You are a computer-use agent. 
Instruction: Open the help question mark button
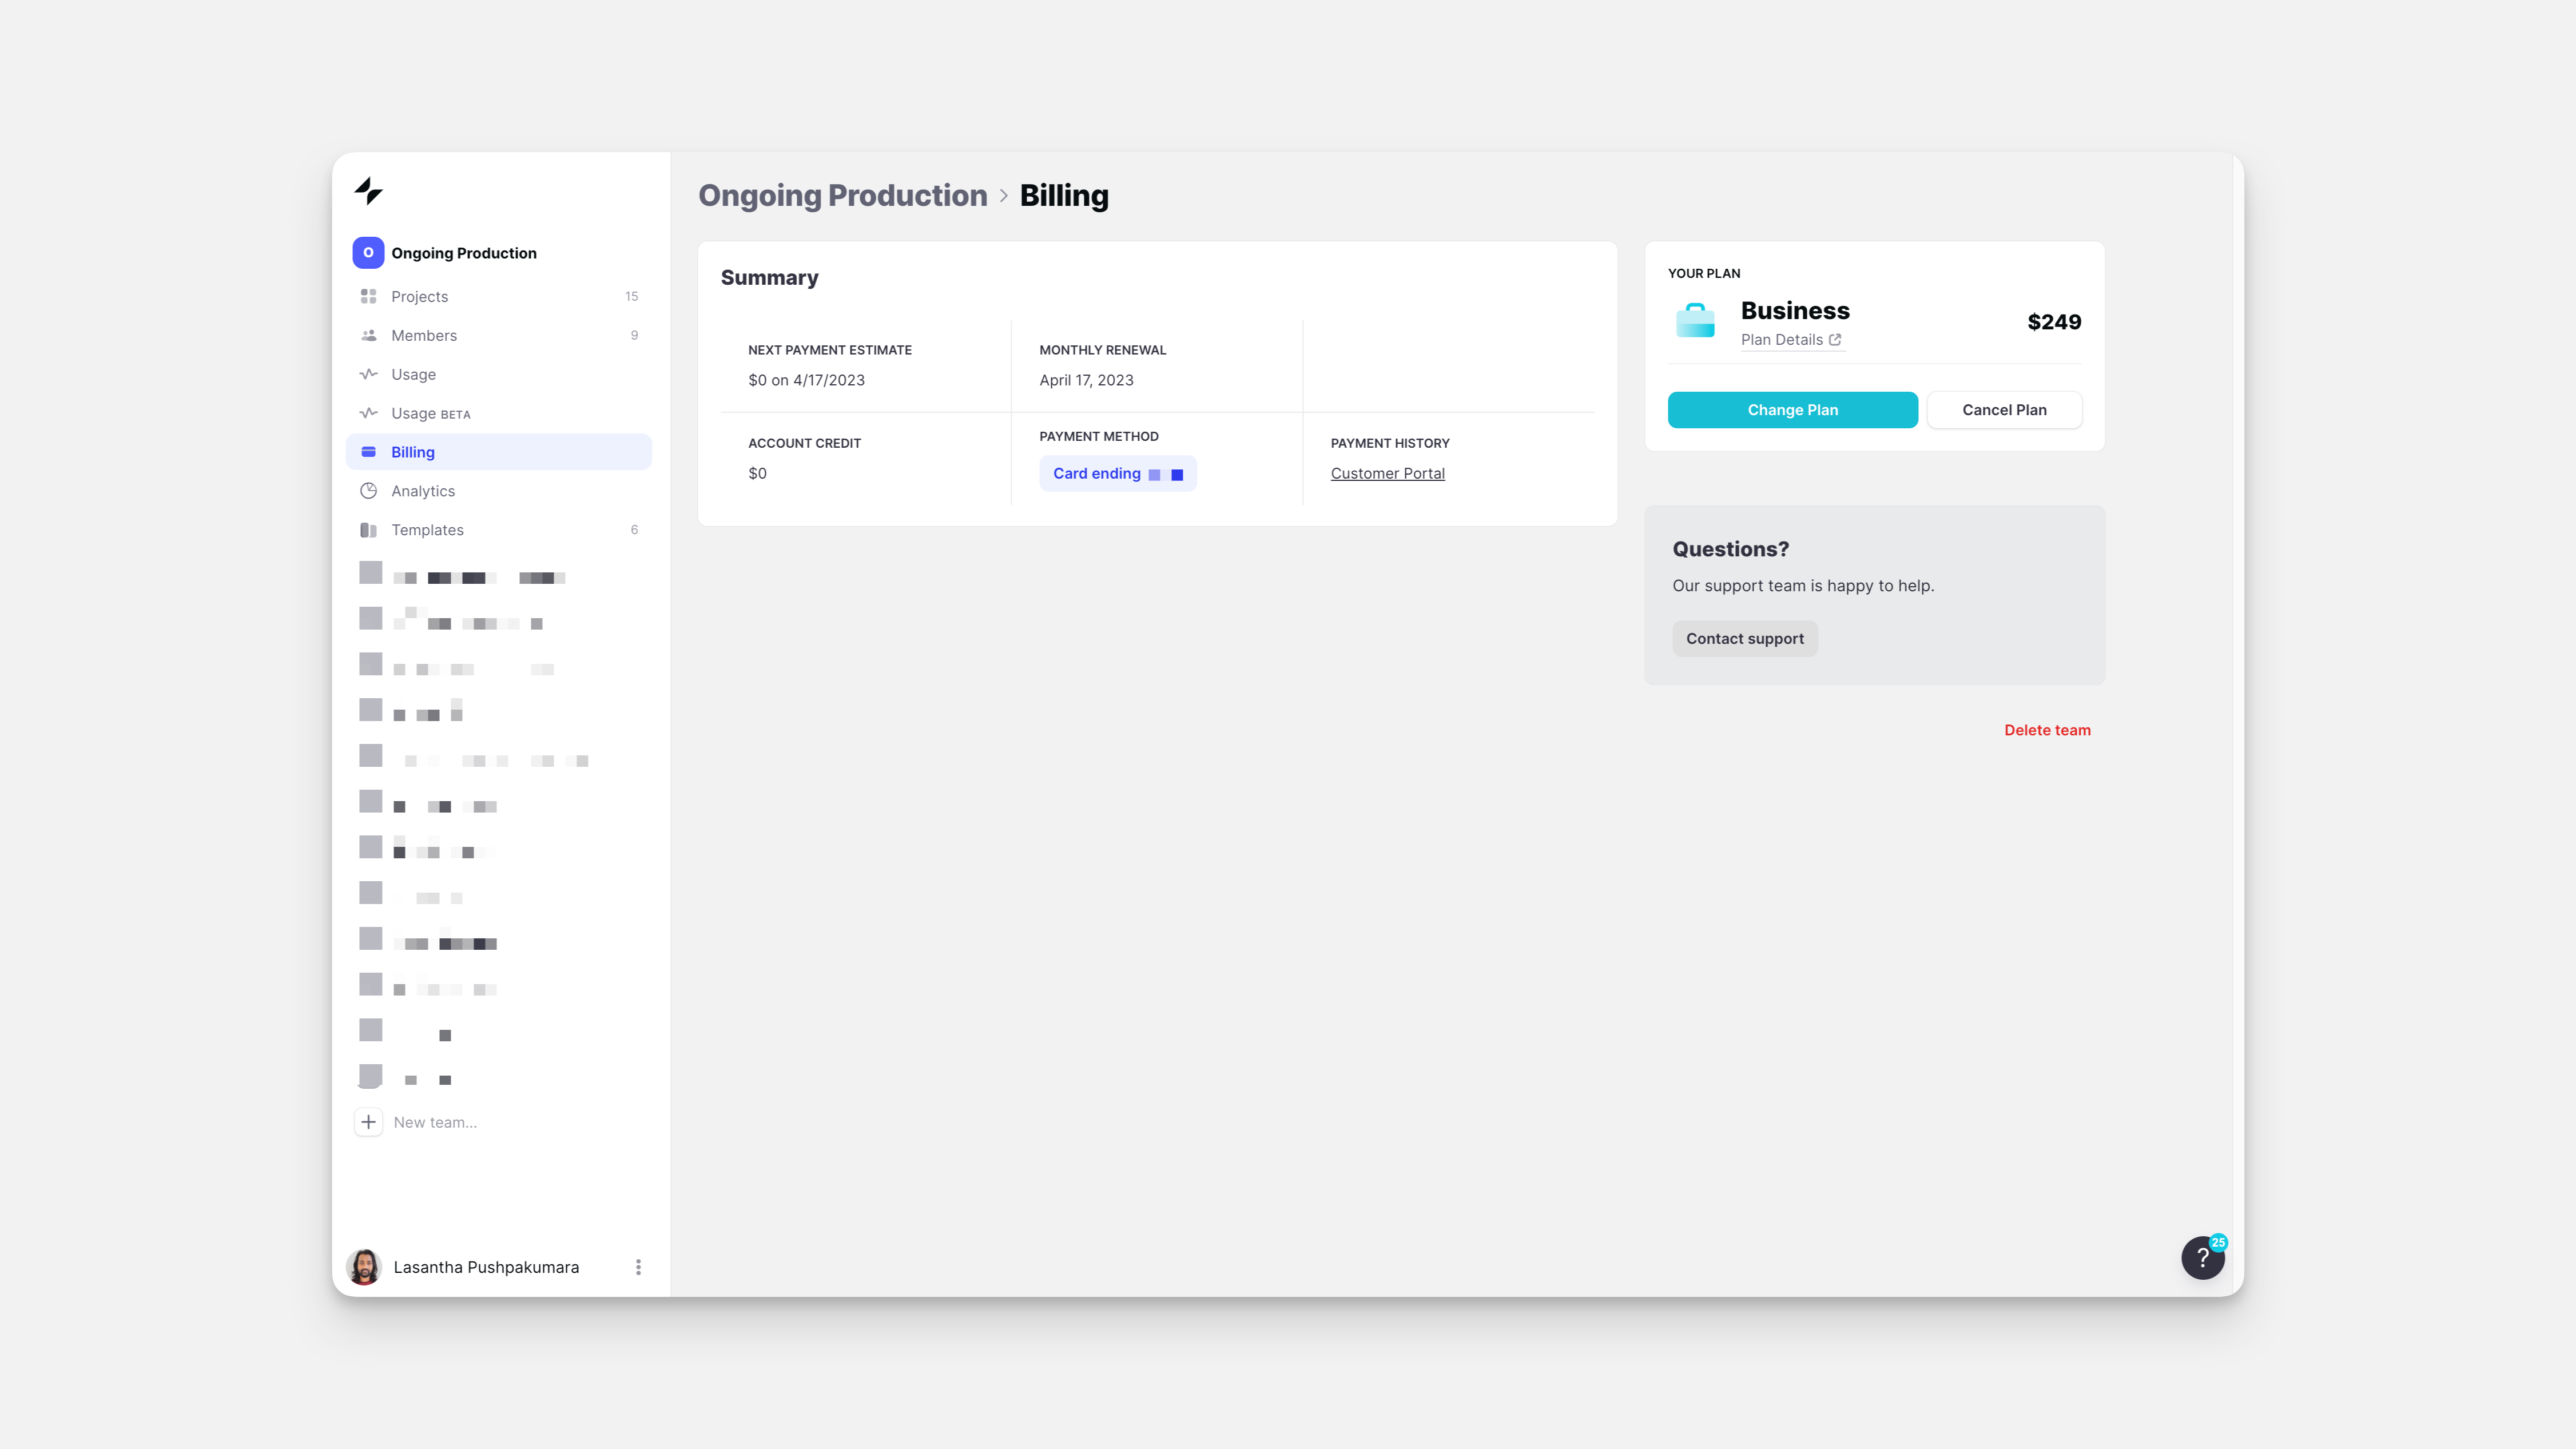[2202, 1257]
